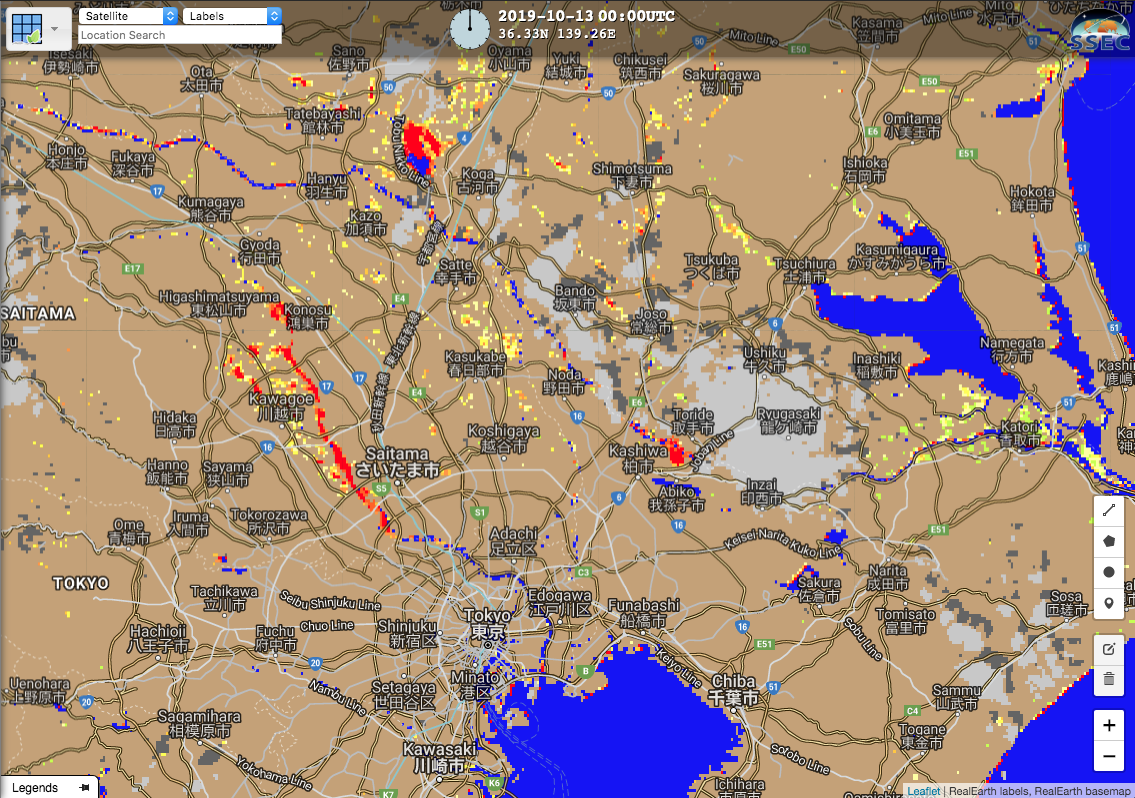Zoom in on the map
The height and width of the screenshot is (798, 1135).
(x=1108, y=725)
